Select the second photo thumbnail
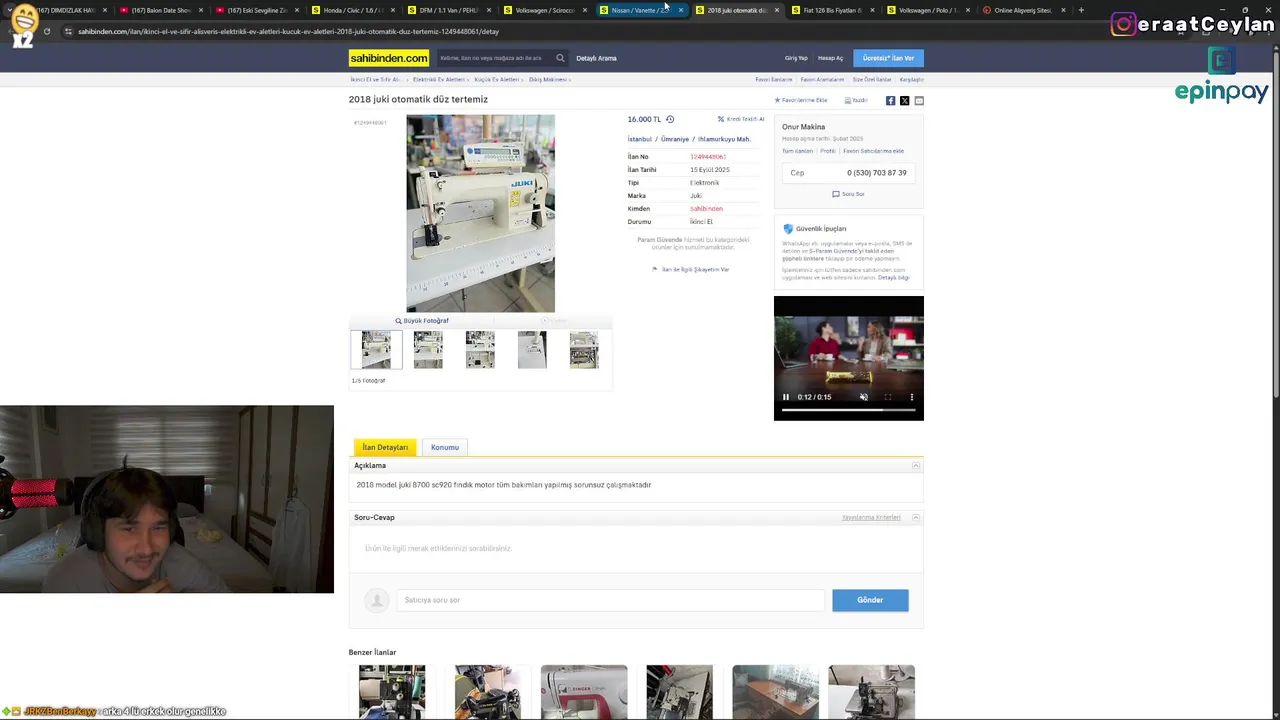This screenshot has height=720, width=1280. pos(428,350)
